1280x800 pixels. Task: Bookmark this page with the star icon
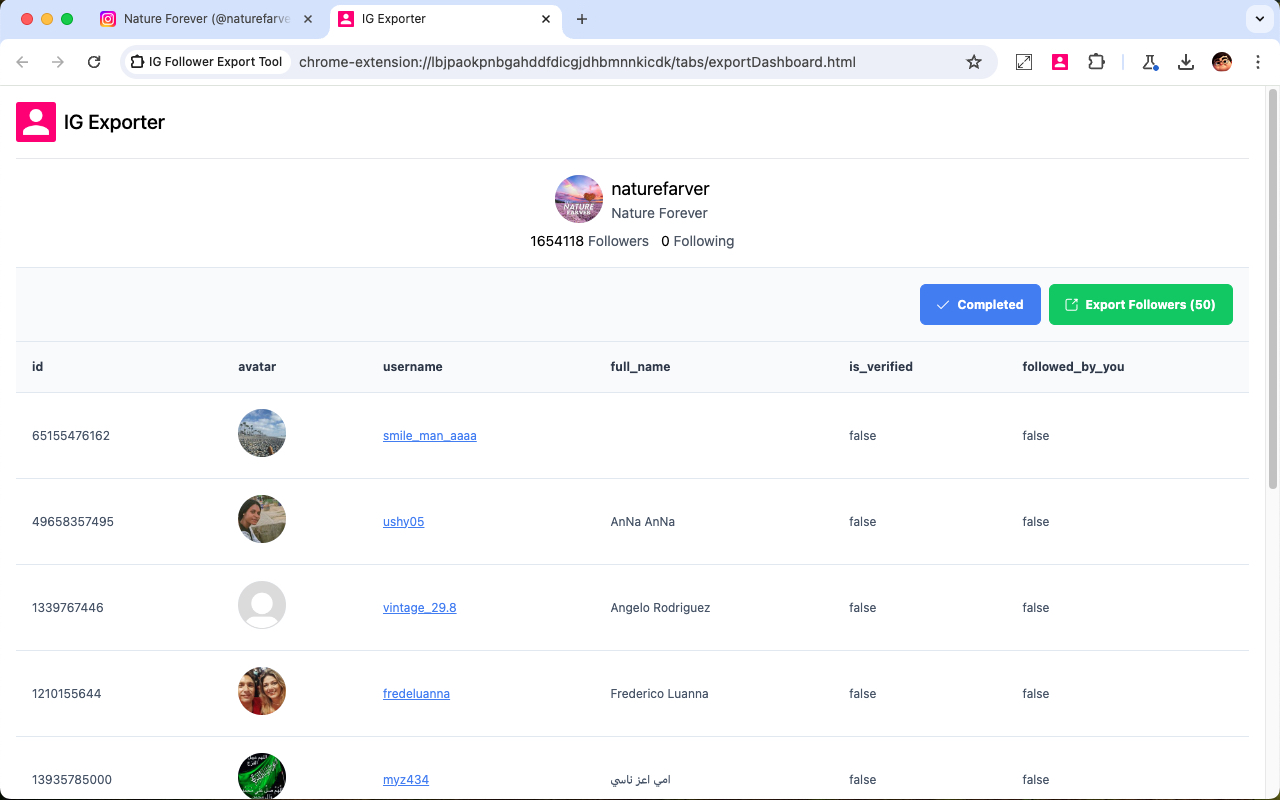coord(974,62)
